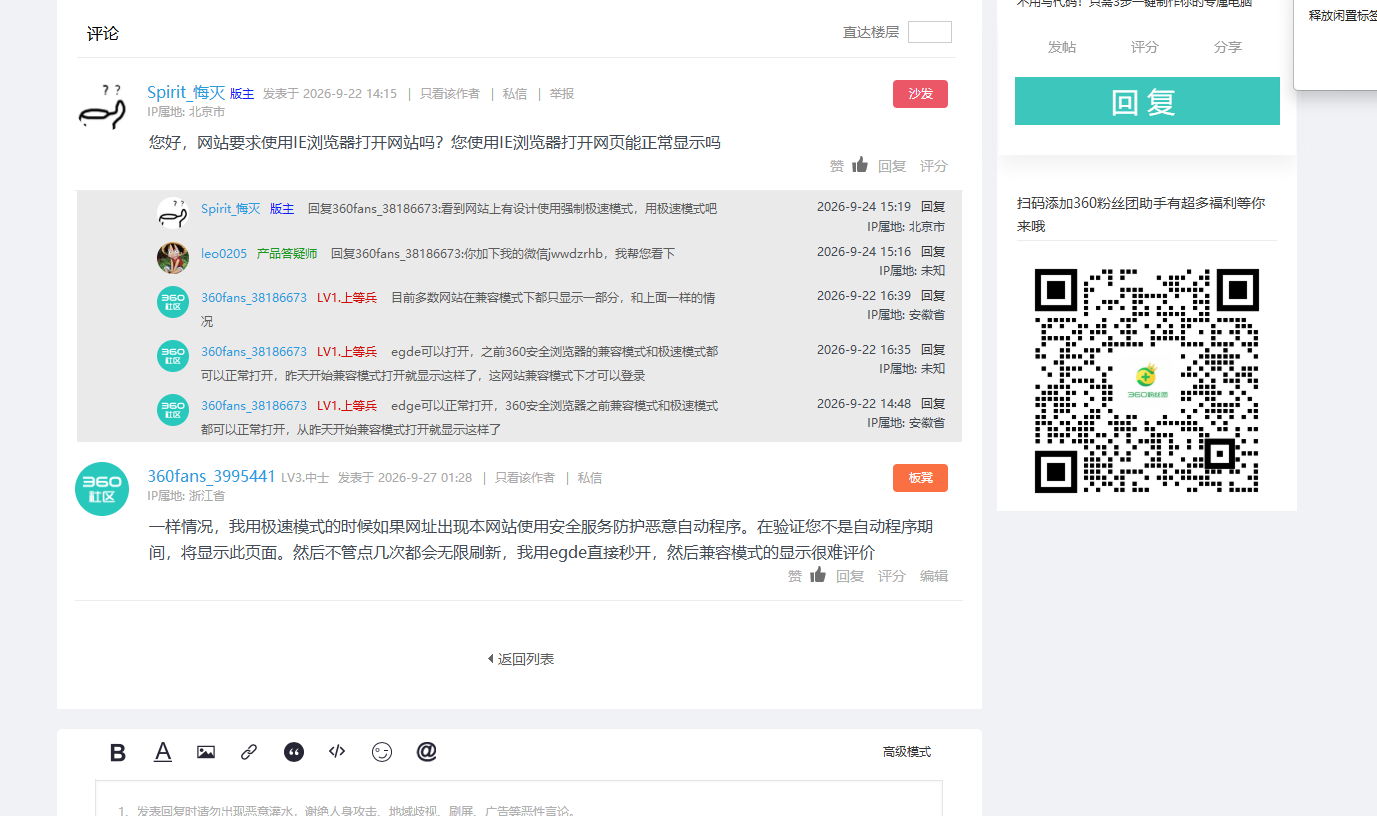Click the 板凳 floor badge
The height and width of the screenshot is (816, 1377).
point(920,478)
